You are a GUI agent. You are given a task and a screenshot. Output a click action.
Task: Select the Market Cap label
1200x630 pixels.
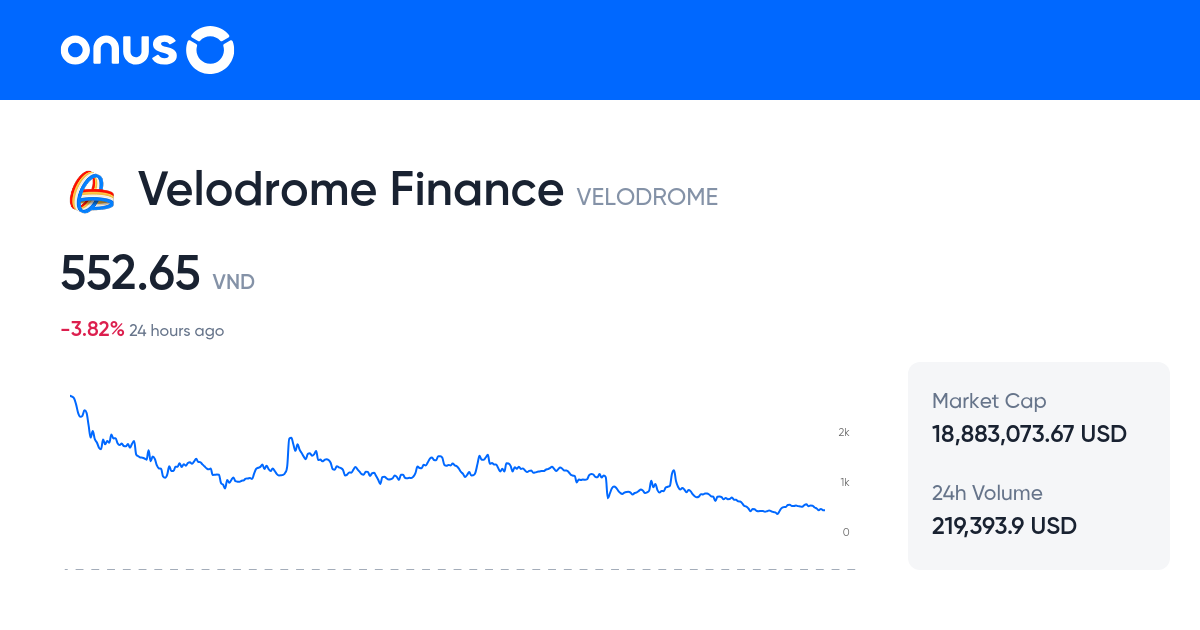click(x=989, y=400)
